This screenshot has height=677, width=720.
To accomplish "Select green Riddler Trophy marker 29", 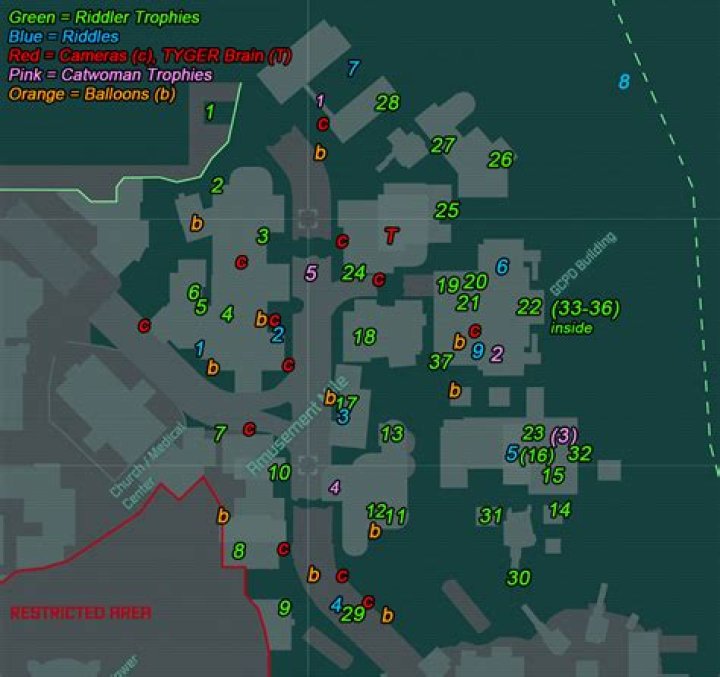I will pos(353,614).
